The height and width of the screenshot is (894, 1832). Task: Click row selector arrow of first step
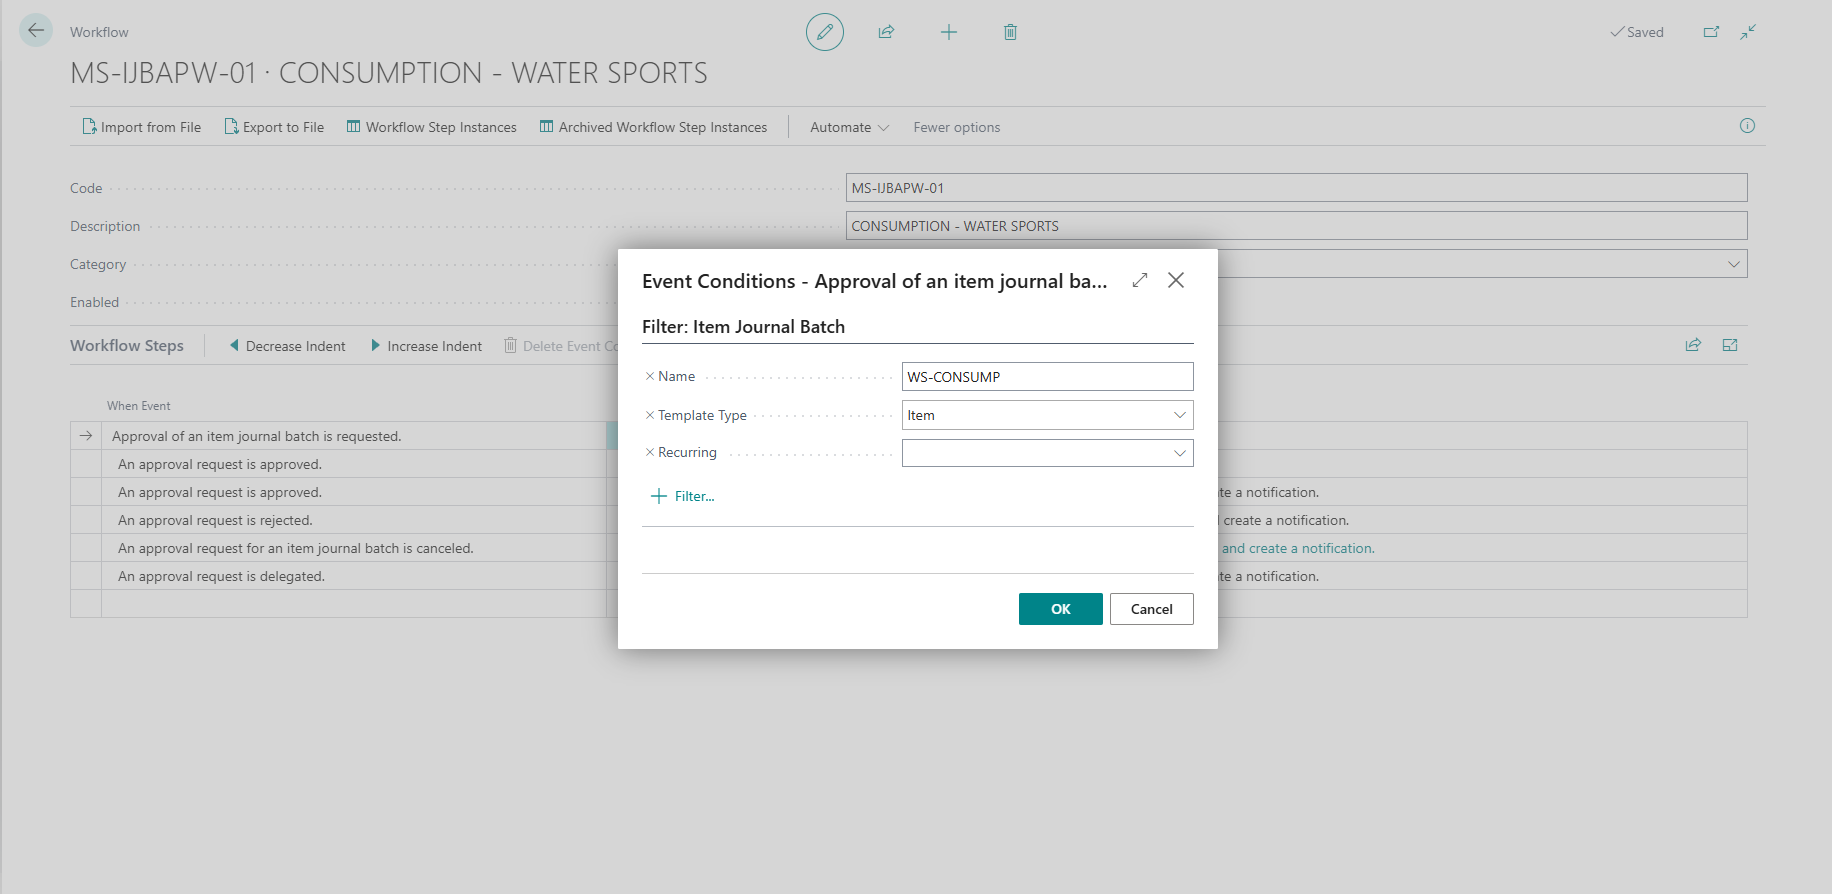pos(86,436)
